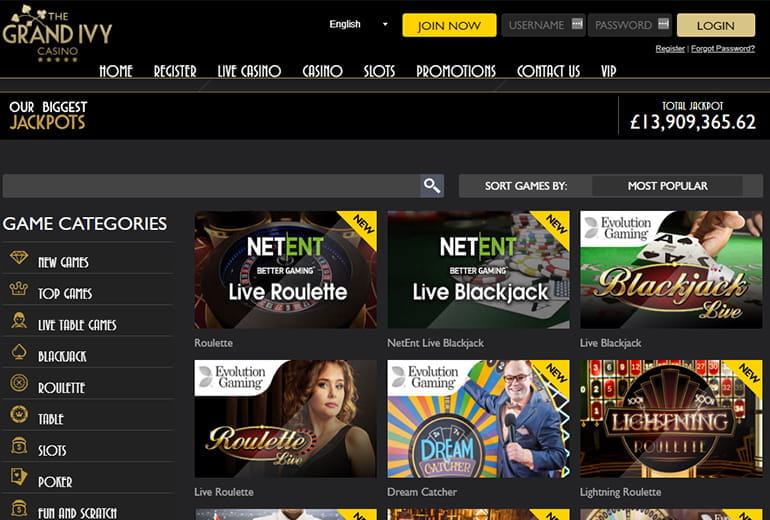Click the 'Lightning Roulette' title text

(620, 492)
